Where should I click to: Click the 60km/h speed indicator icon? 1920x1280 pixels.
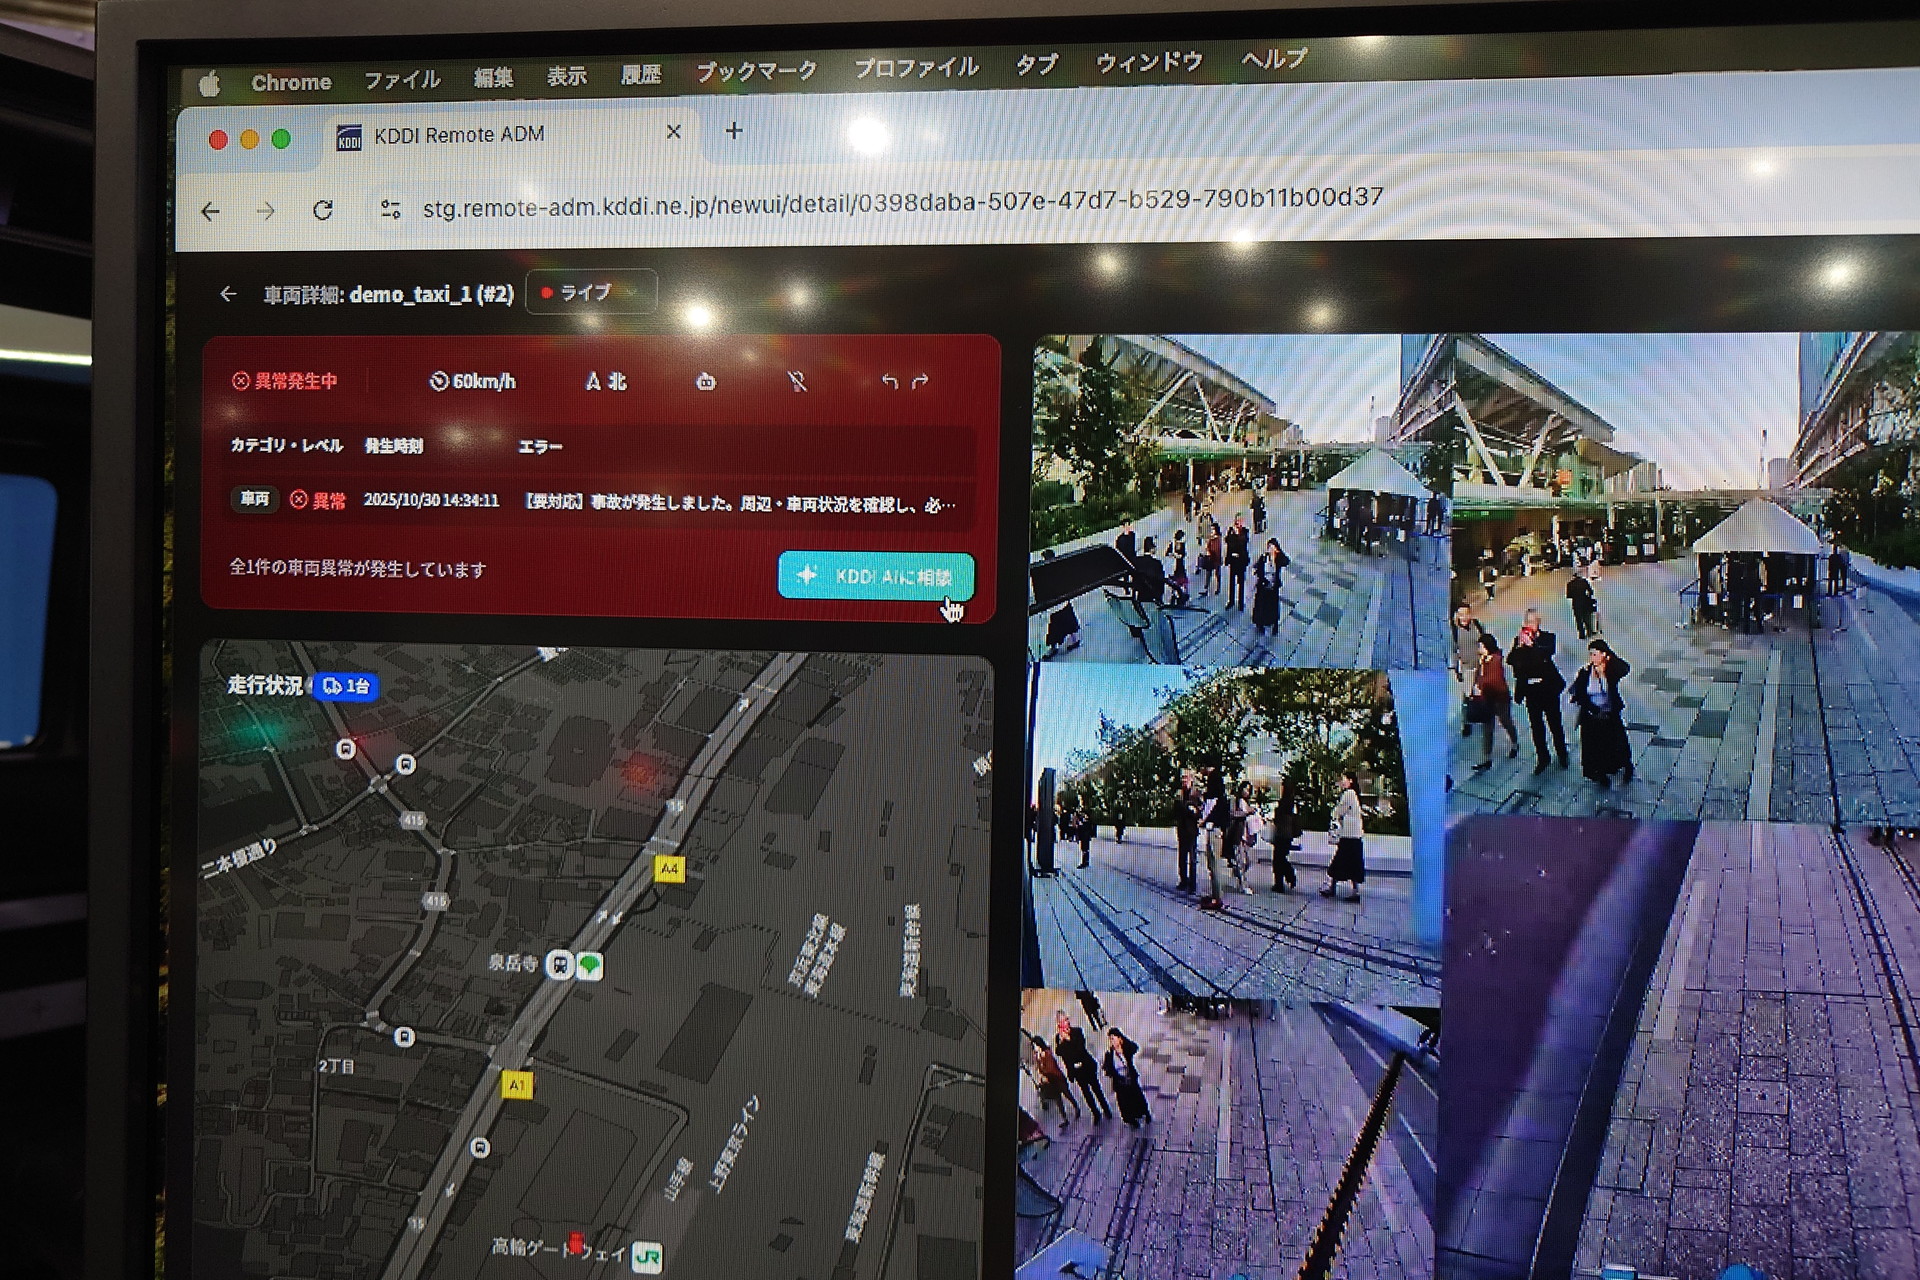439,381
